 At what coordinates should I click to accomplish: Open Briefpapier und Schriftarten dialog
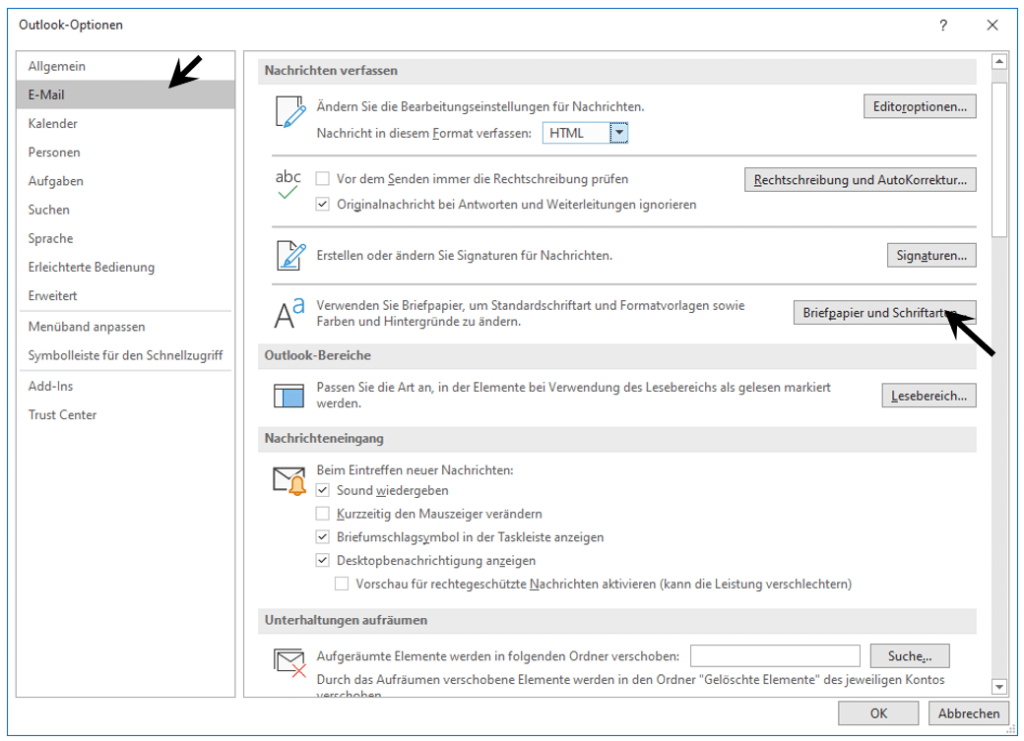tap(885, 313)
